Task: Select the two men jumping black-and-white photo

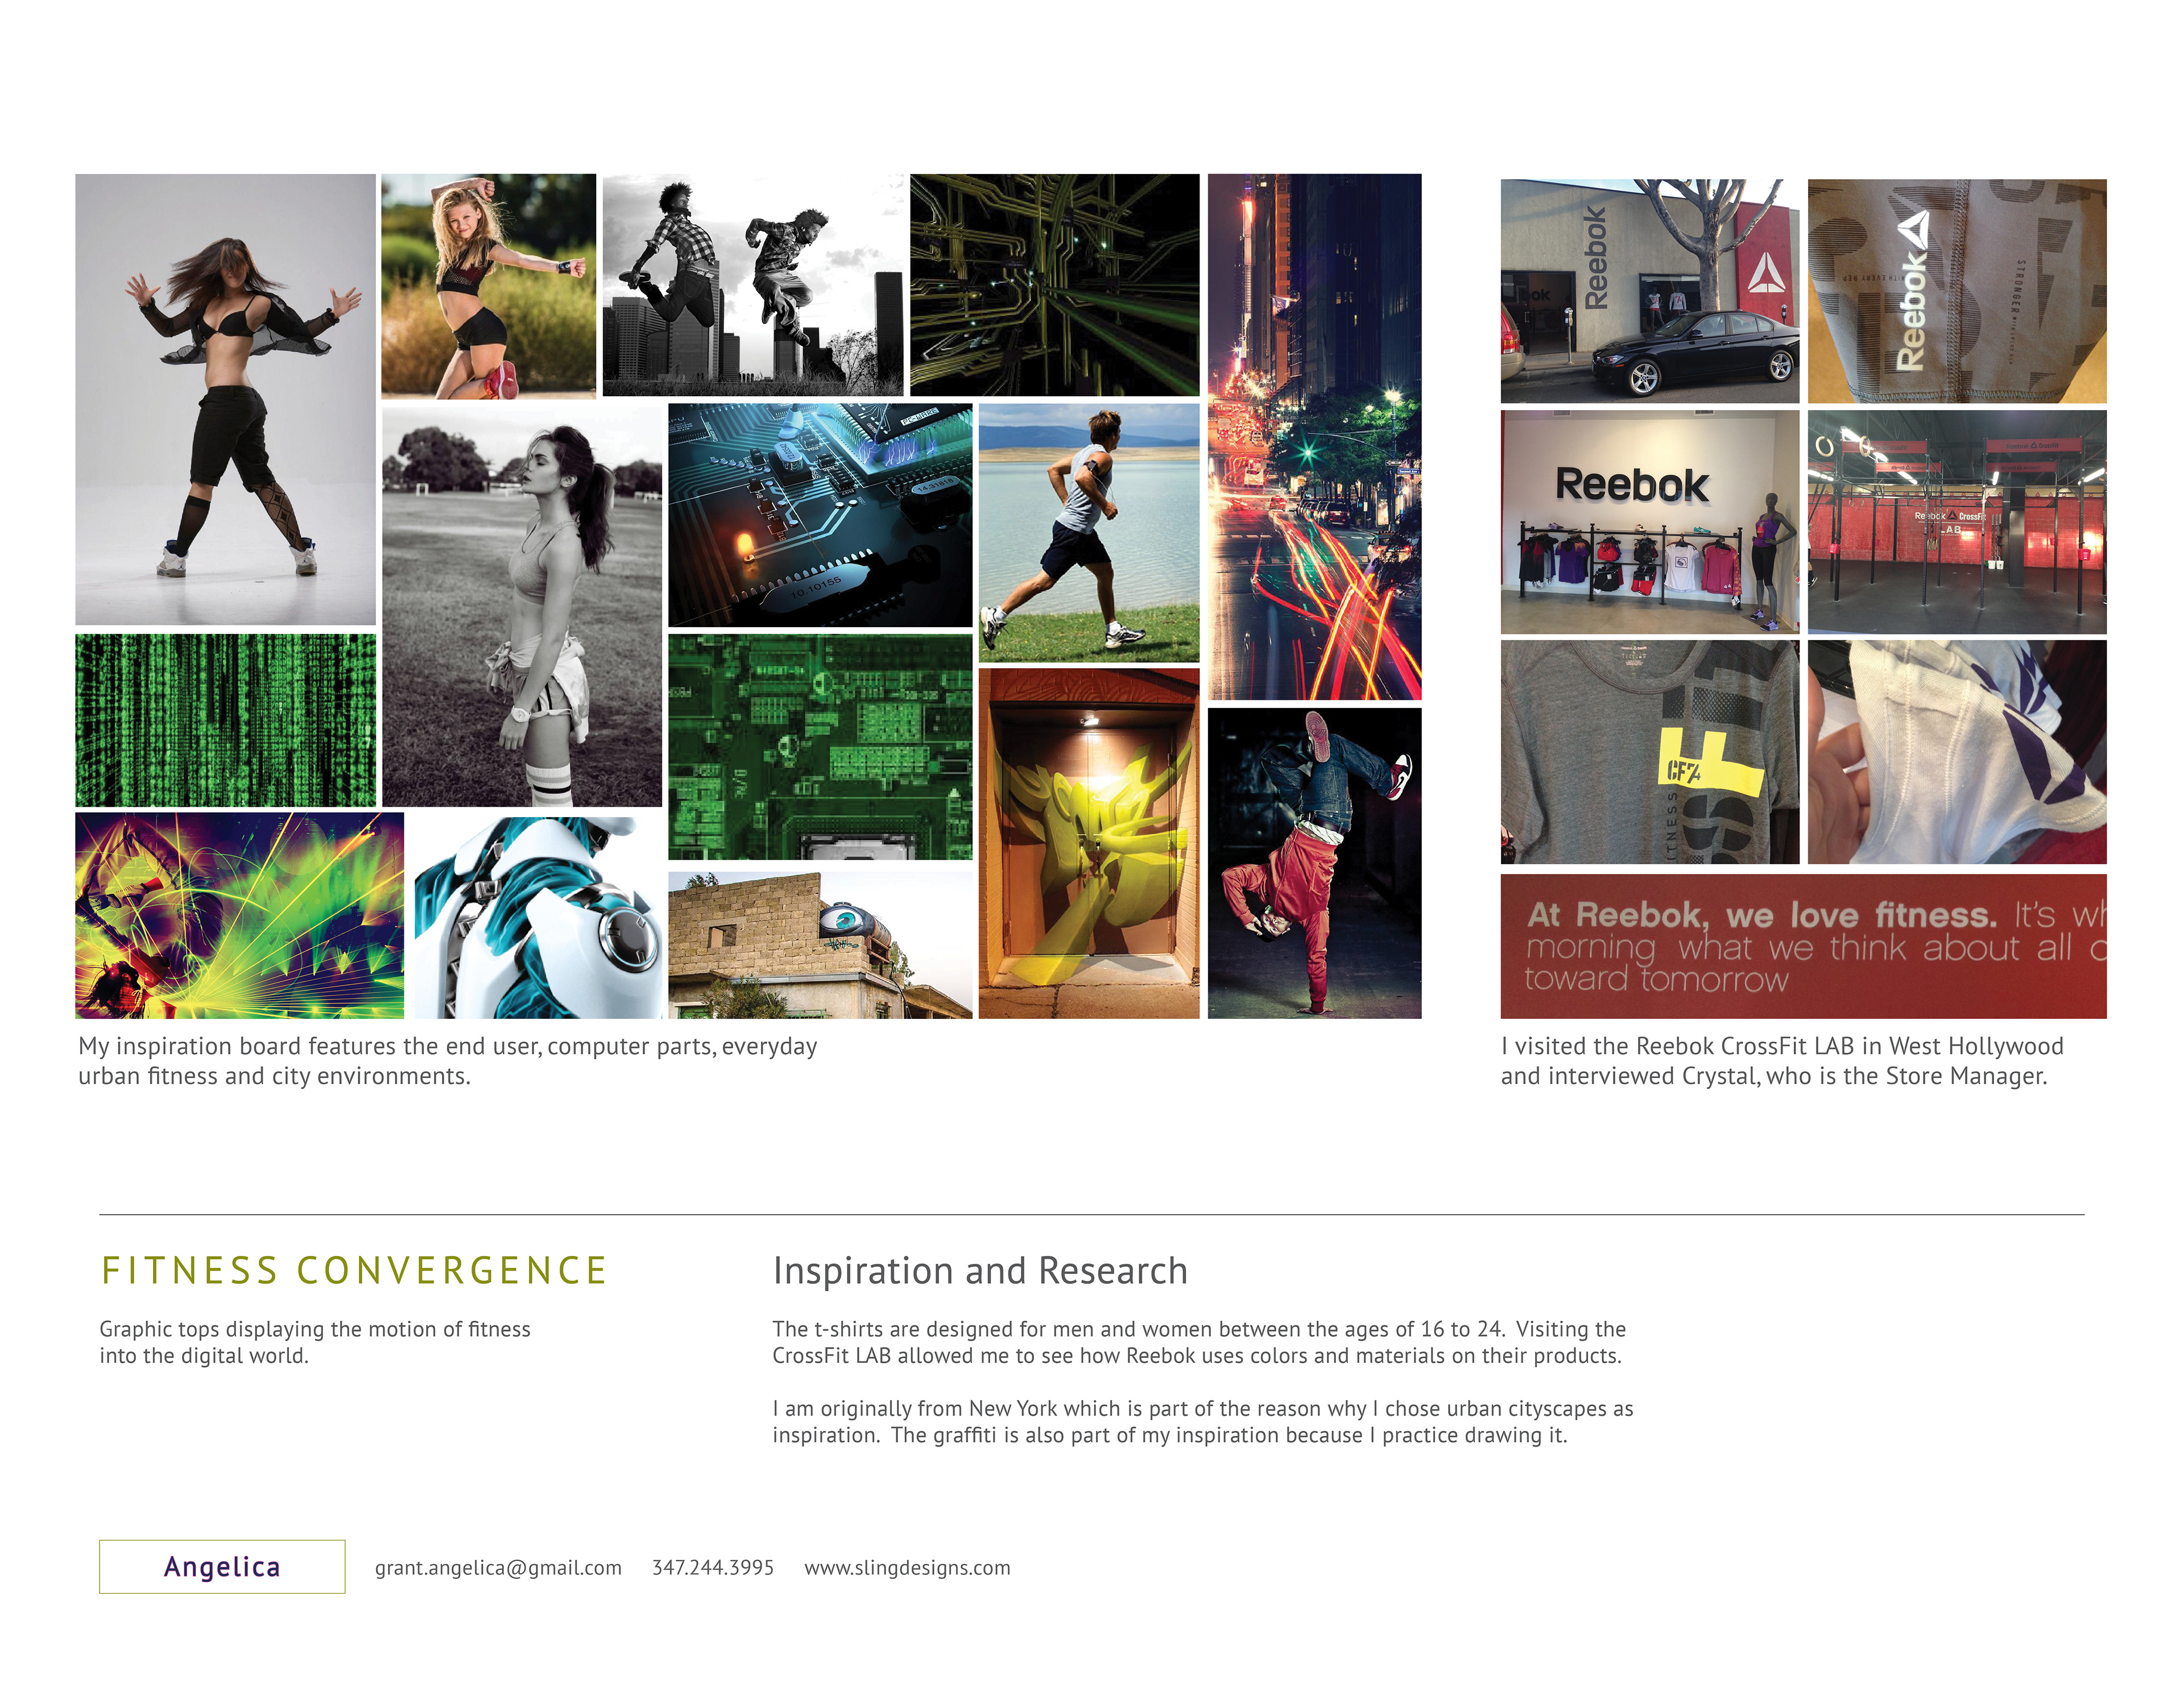Action: click(752, 285)
